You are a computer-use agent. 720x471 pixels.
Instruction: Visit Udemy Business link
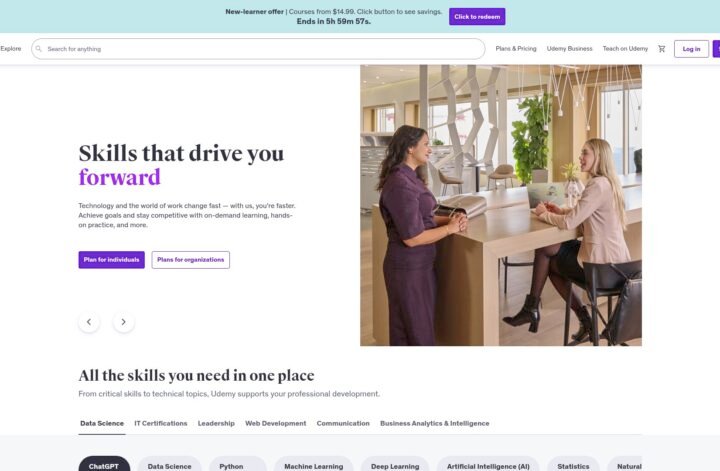(569, 49)
